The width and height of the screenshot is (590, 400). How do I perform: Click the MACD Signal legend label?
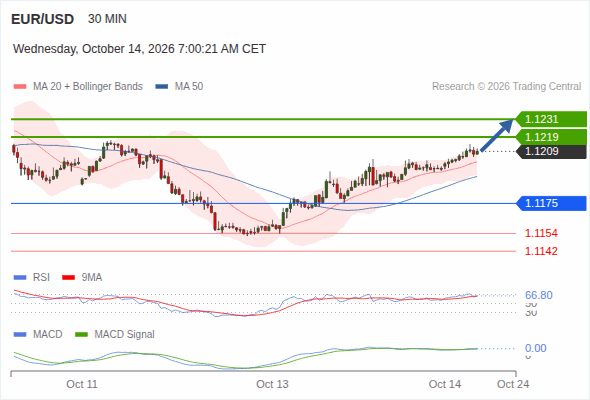coord(125,335)
